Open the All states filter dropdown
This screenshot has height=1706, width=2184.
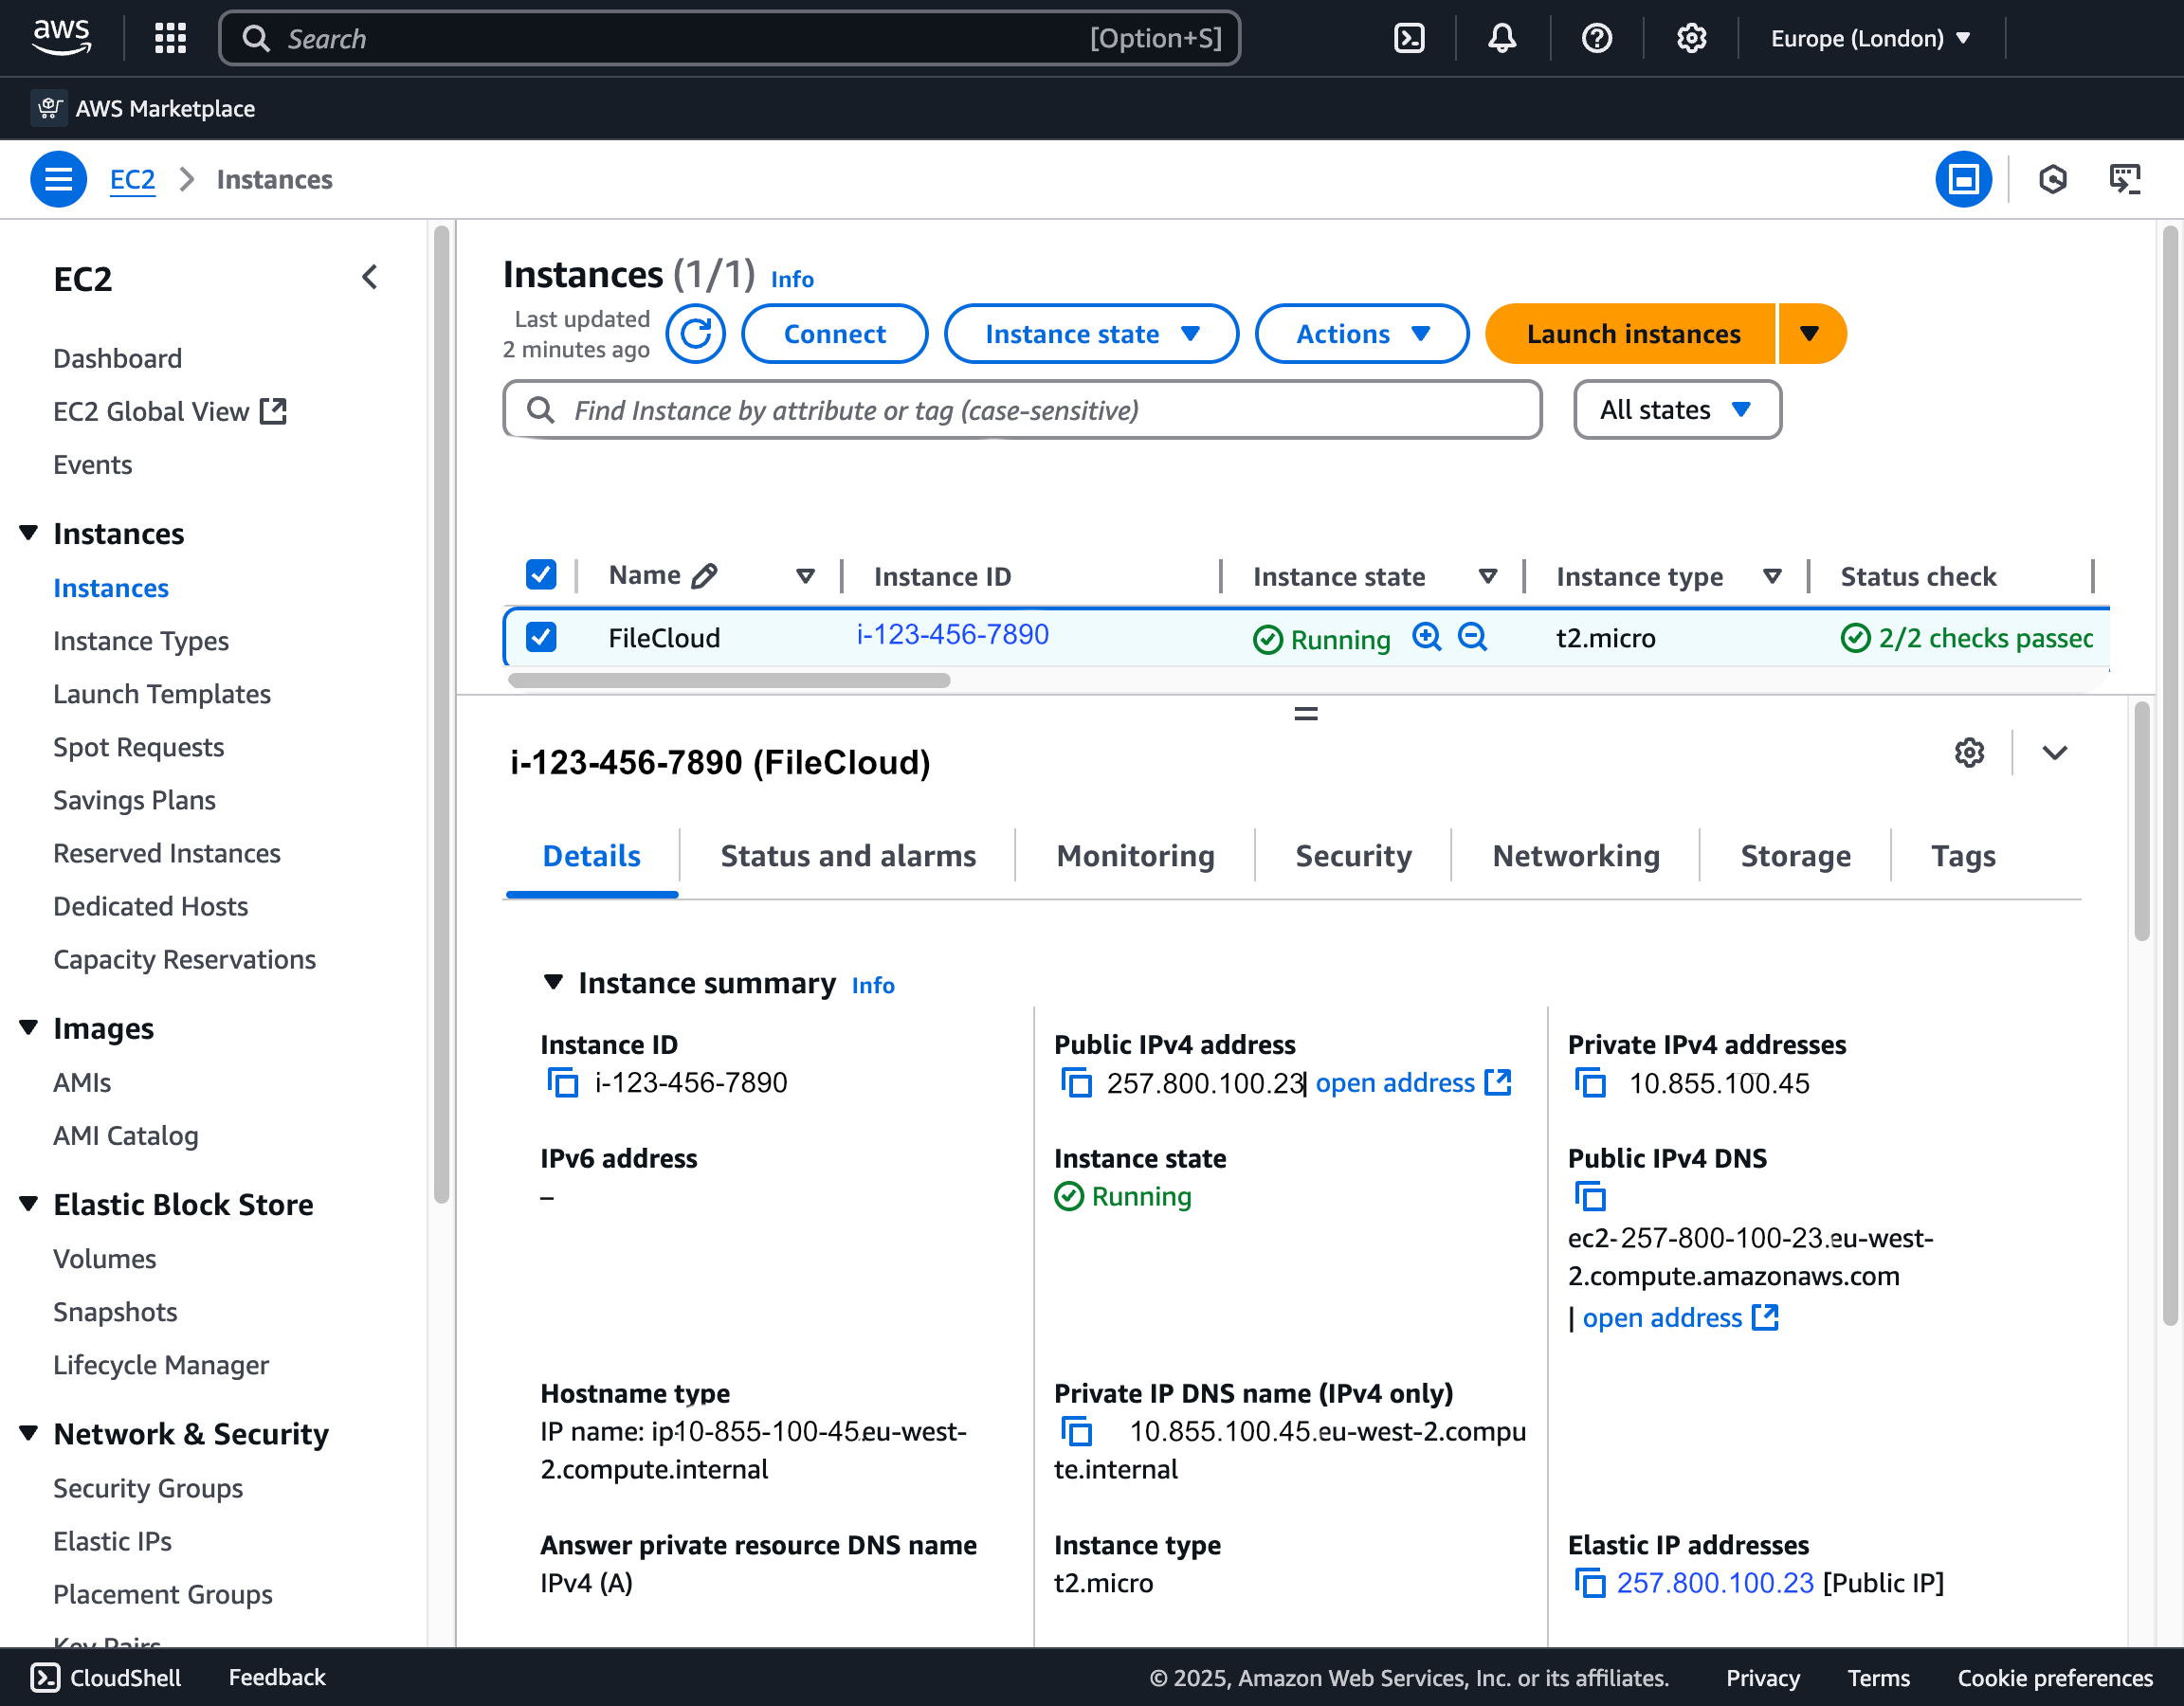(1676, 409)
